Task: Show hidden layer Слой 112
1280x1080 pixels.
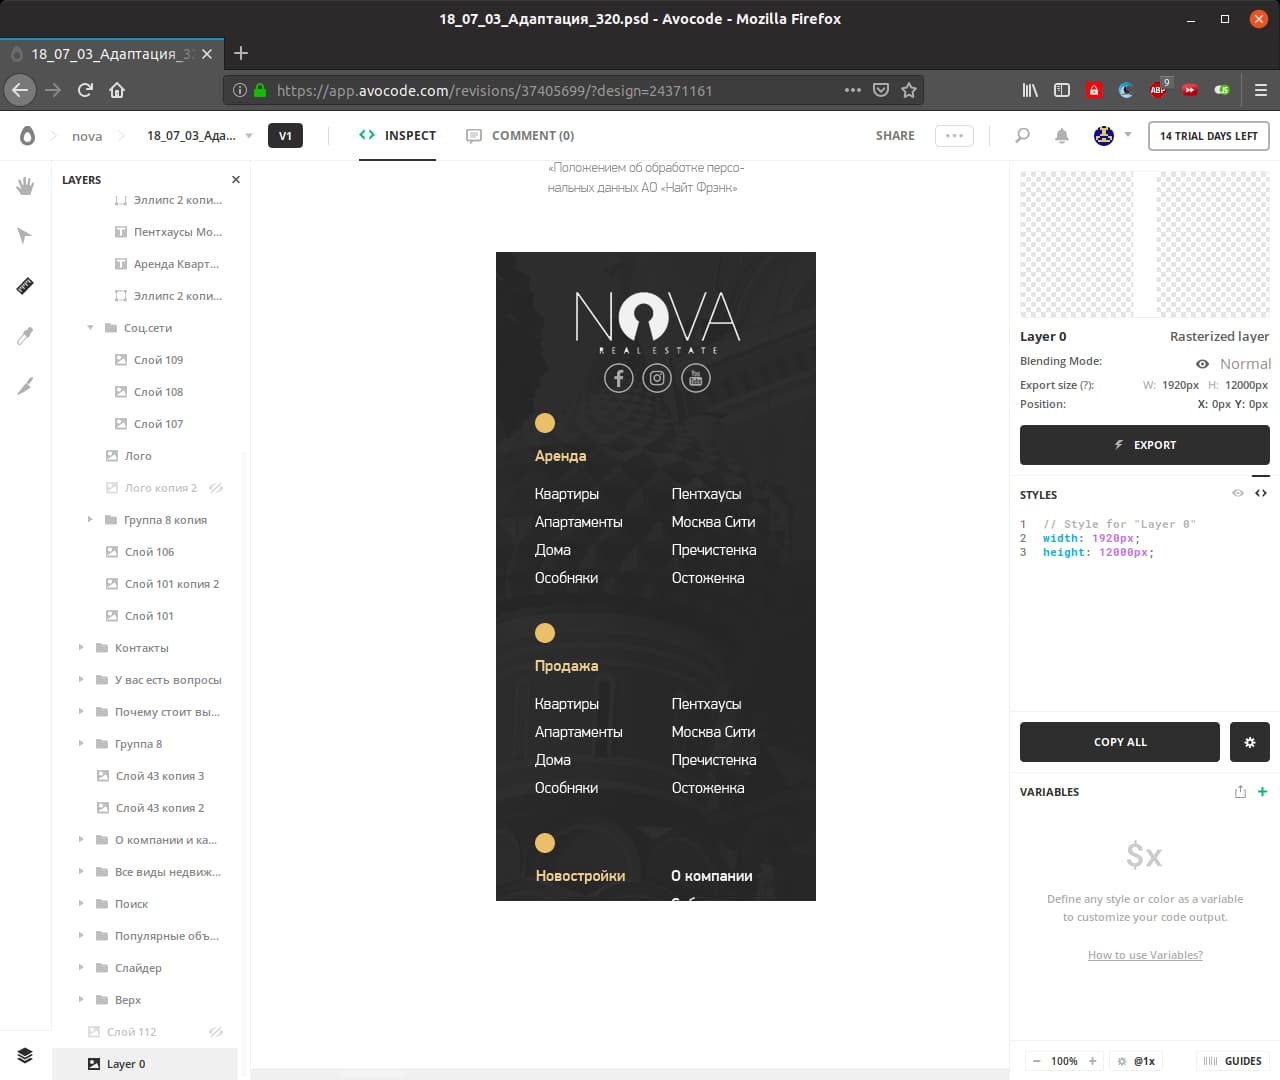Action: pyautogui.click(x=216, y=1032)
